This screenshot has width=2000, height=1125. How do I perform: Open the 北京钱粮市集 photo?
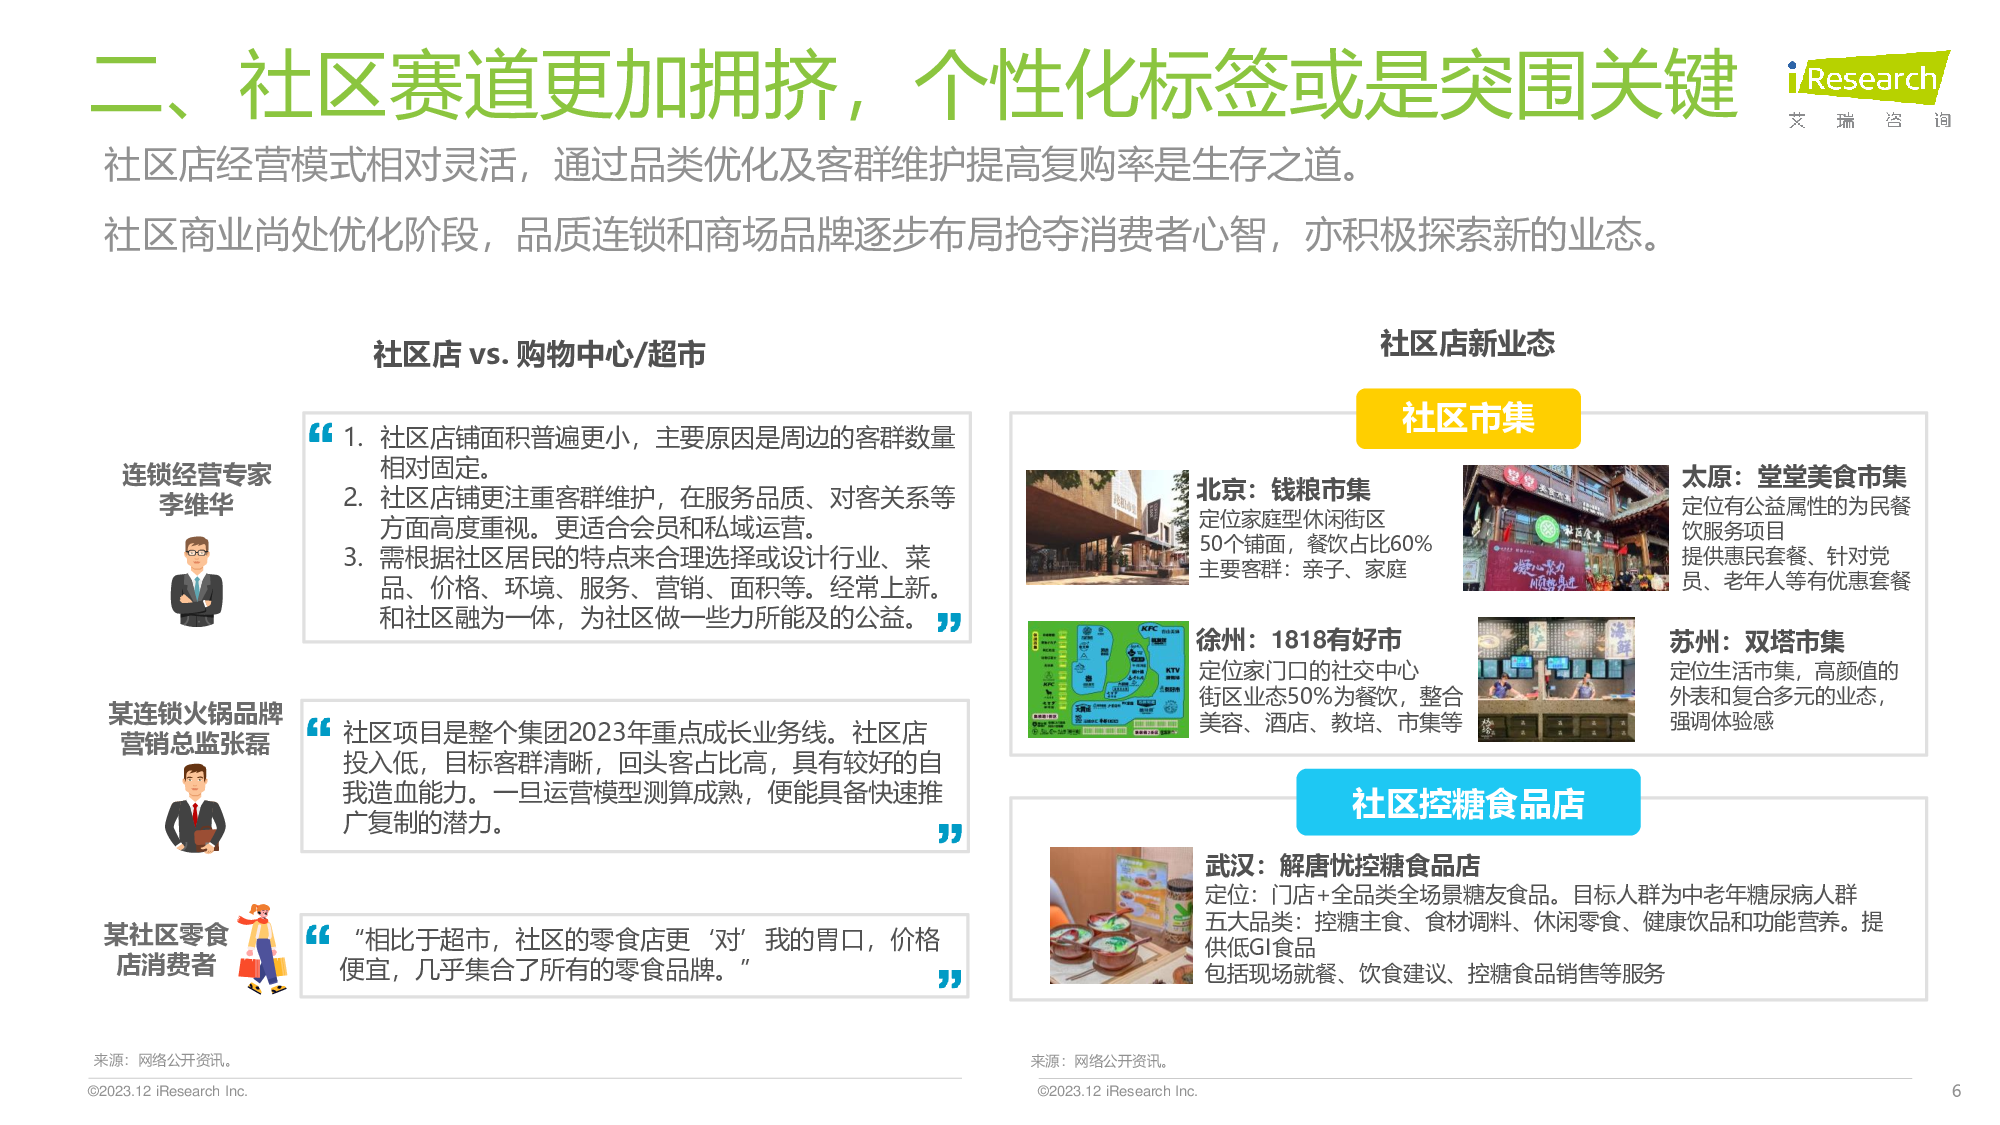pyautogui.click(x=1107, y=527)
